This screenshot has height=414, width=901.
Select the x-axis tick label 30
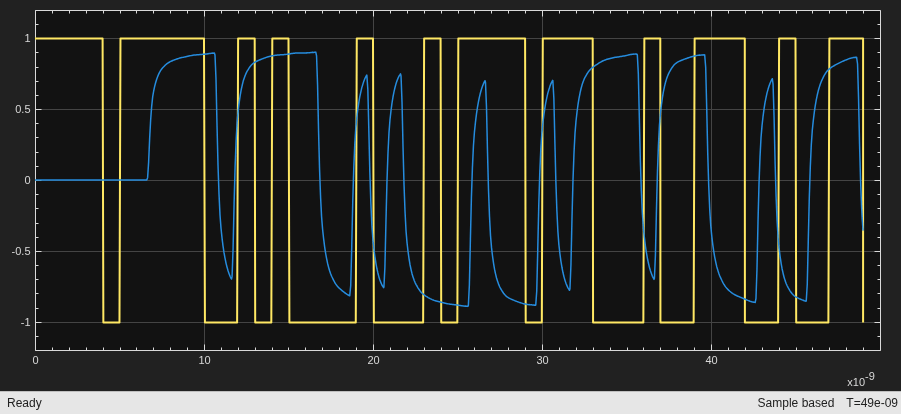click(x=542, y=361)
